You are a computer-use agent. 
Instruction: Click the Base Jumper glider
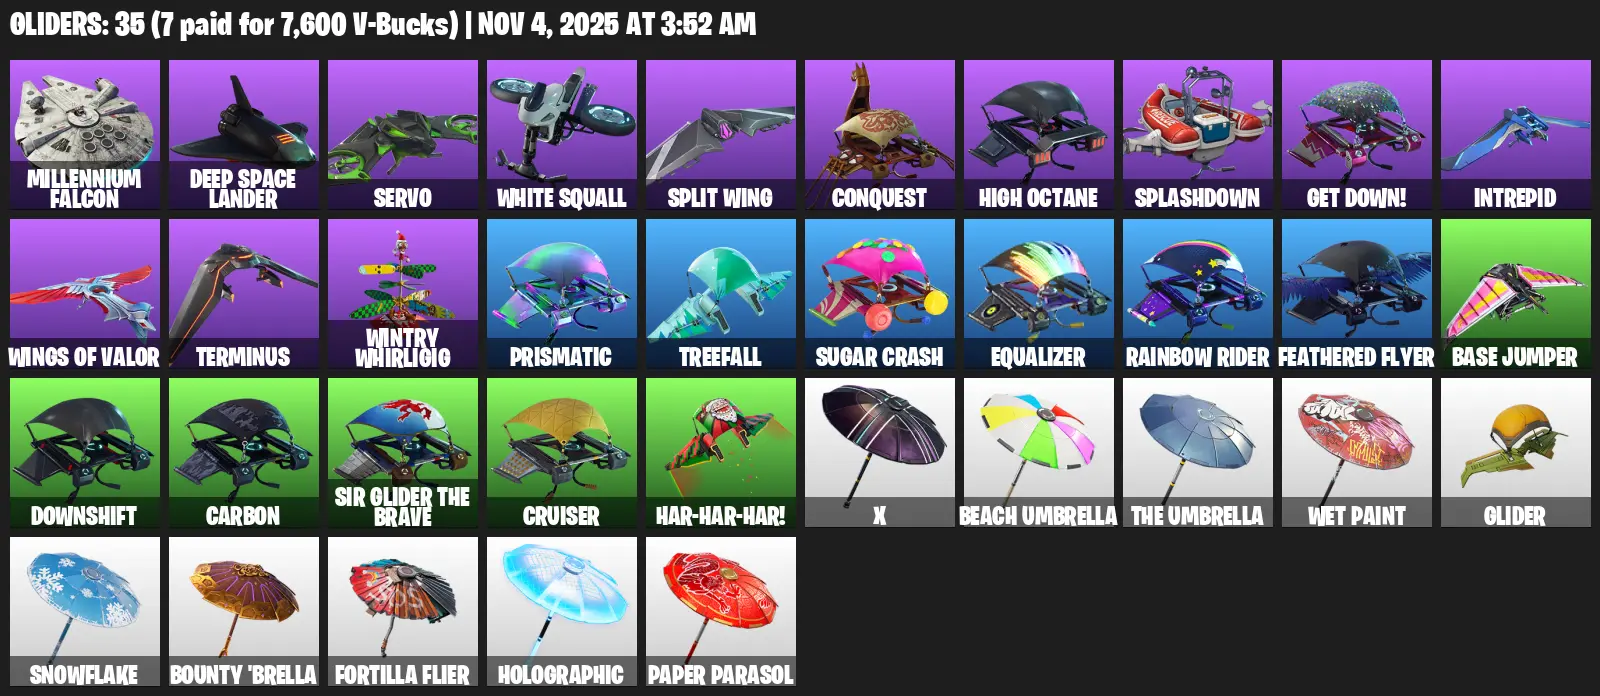(1516, 294)
